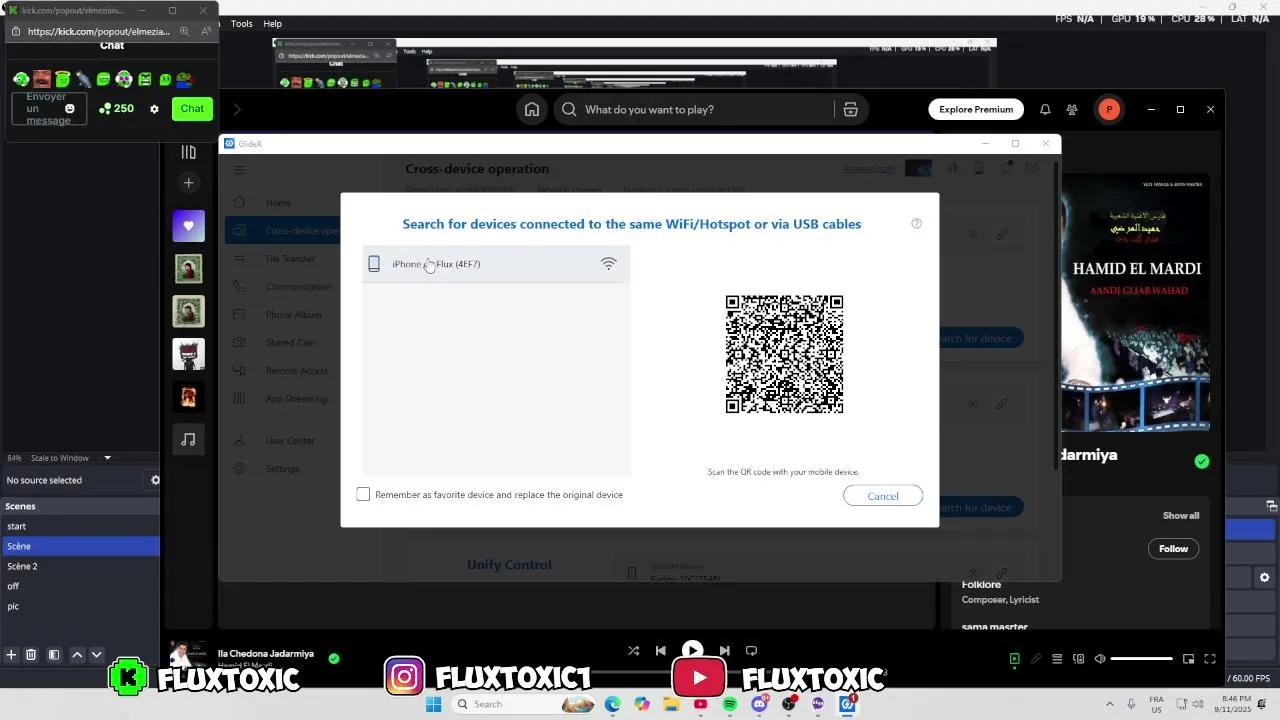Viewport: 1280px width, 720px height.
Task: Click Show all in credits section
Action: pyautogui.click(x=1180, y=516)
